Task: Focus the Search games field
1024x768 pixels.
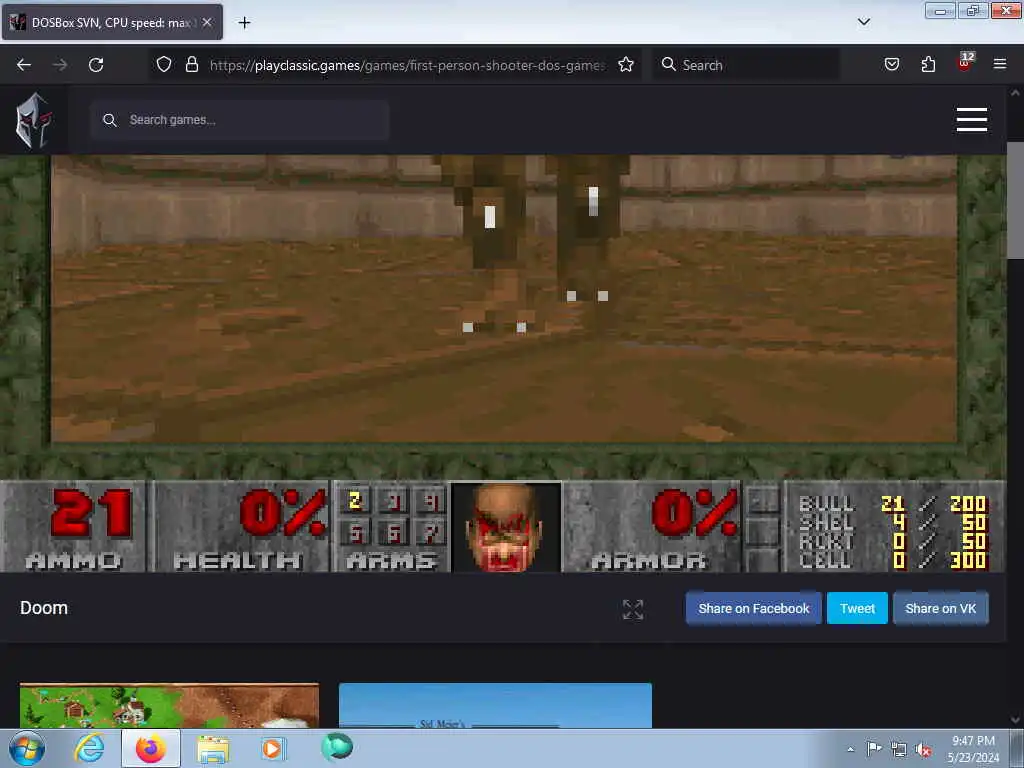Action: pyautogui.click(x=240, y=120)
